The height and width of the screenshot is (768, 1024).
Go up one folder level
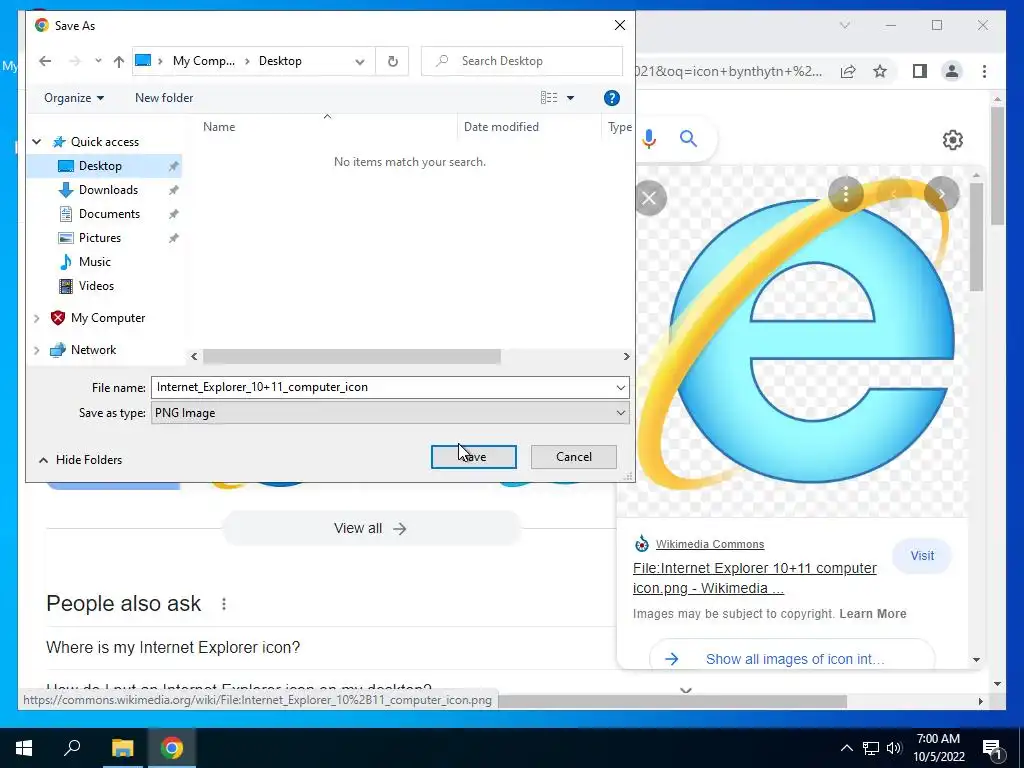[x=118, y=61]
